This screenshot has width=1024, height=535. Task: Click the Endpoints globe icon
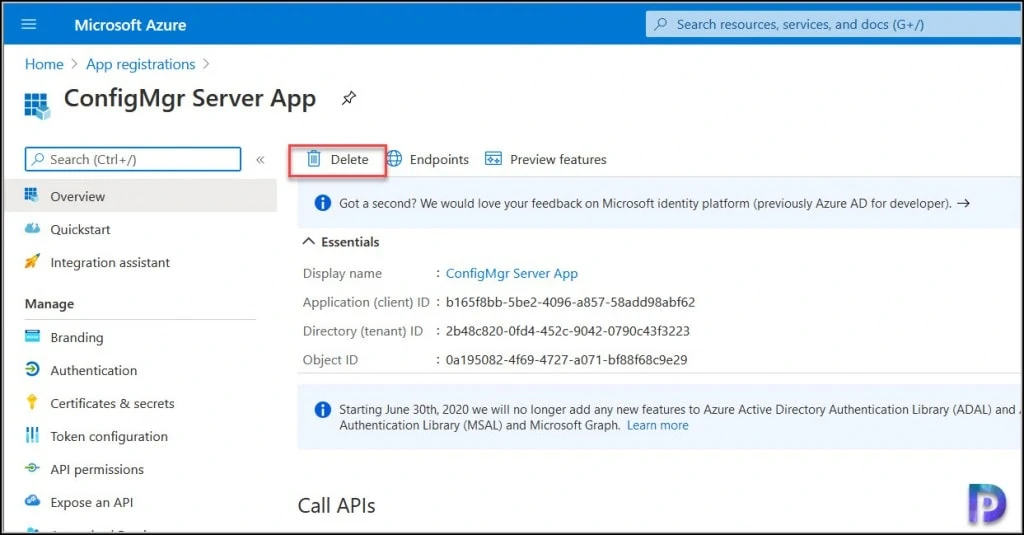(x=394, y=159)
